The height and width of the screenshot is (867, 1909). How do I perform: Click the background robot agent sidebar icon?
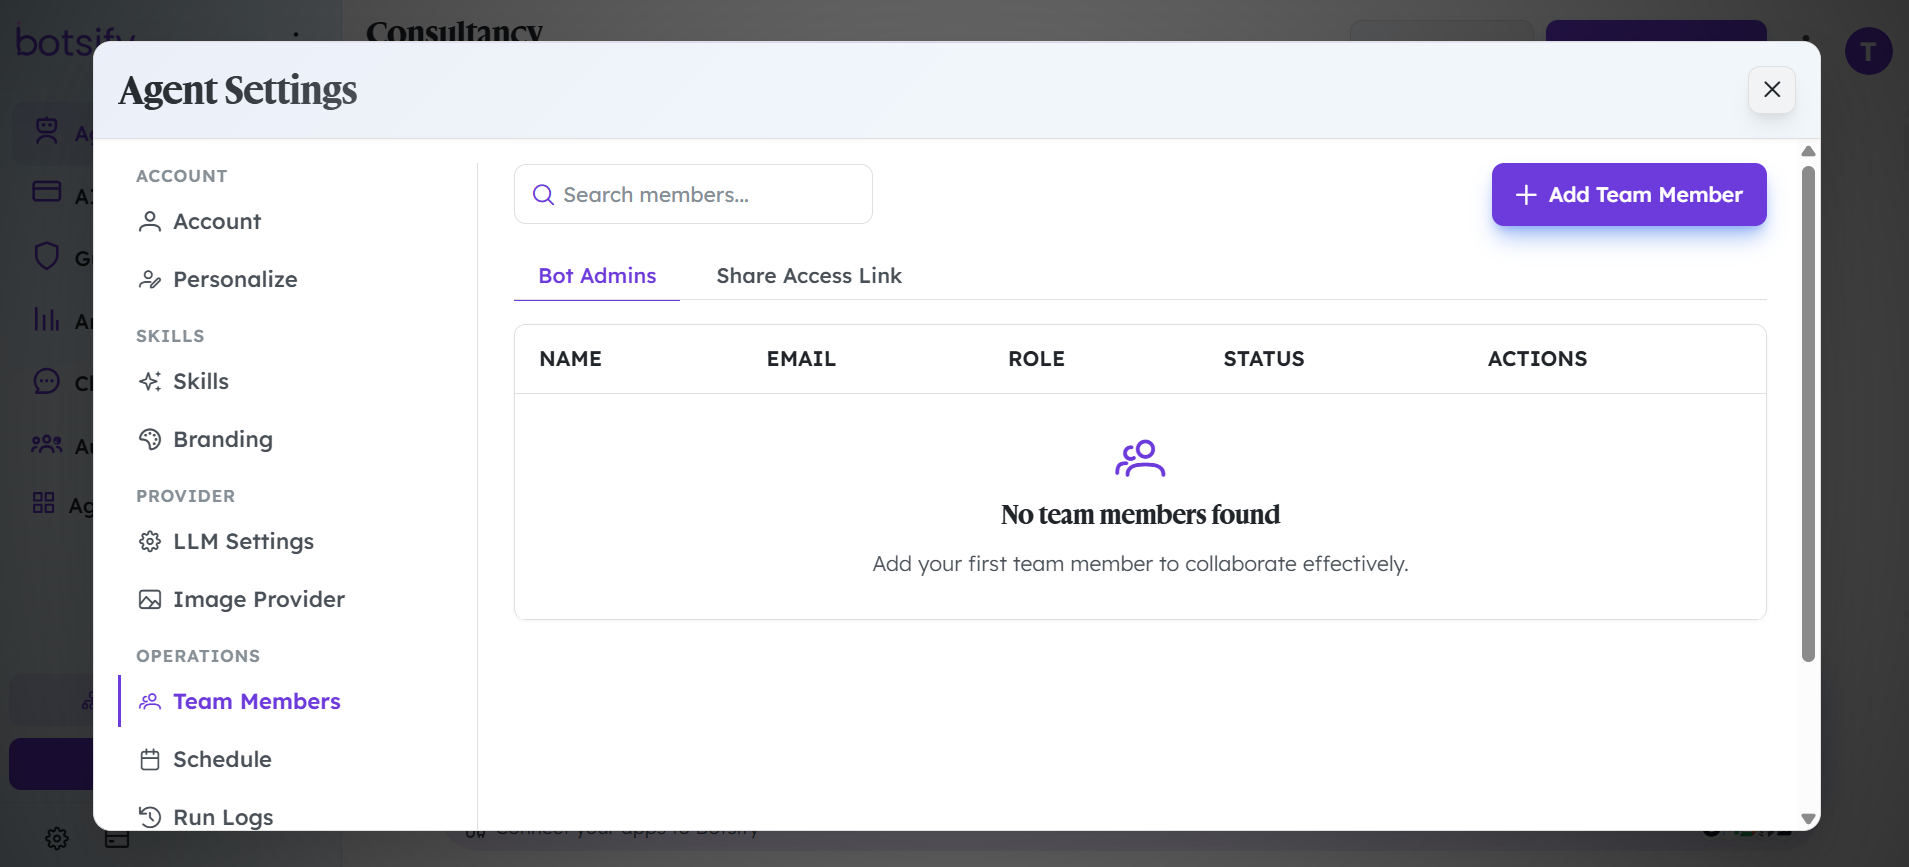pos(47,130)
